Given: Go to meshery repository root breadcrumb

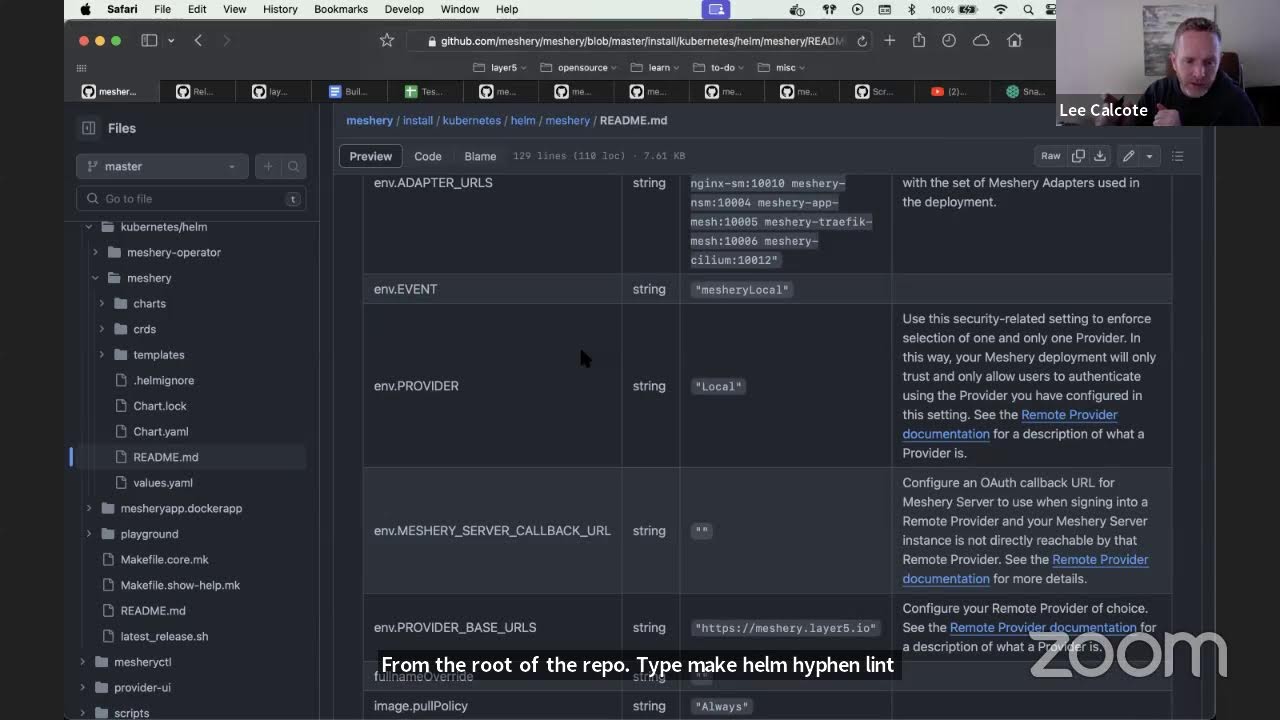Looking at the screenshot, I should (x=369, y=120).
